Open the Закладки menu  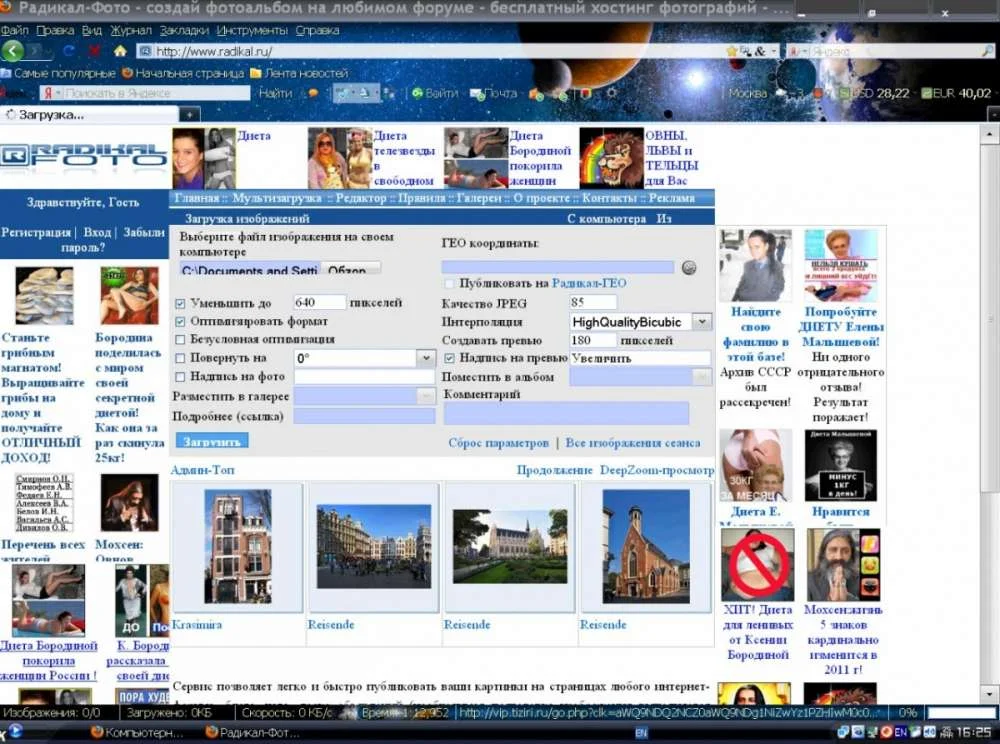point(184,30)
